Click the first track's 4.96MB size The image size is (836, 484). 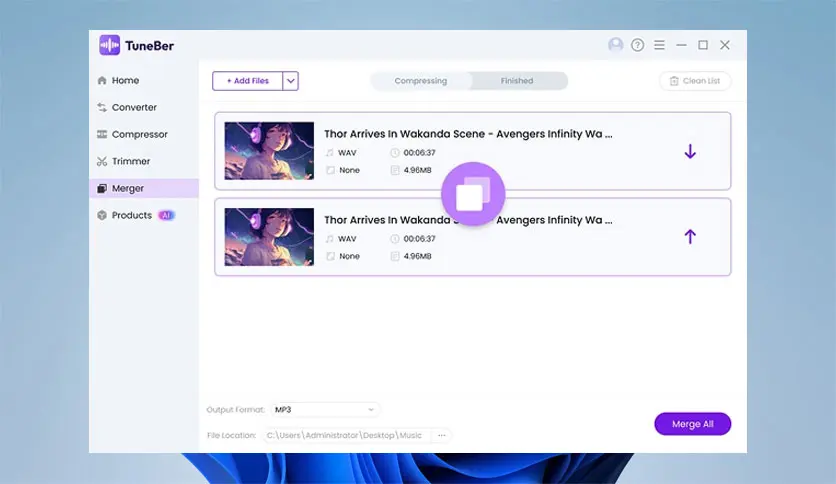[x=417, y=170]
